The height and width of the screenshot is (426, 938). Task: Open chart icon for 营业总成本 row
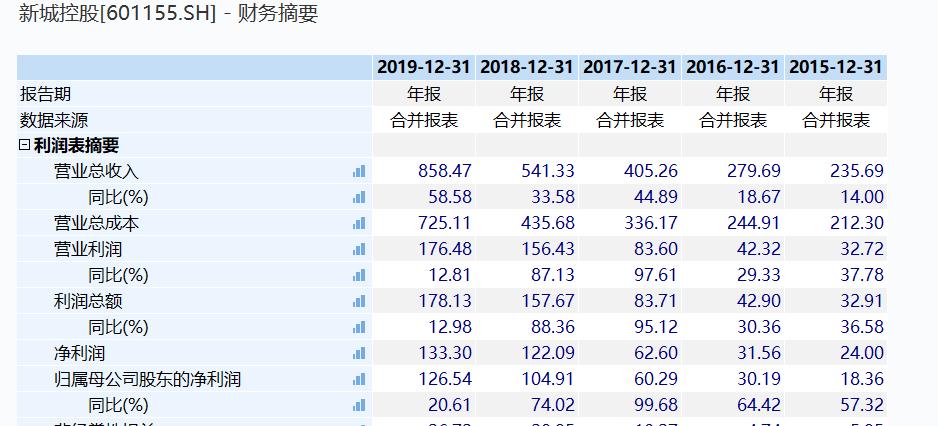359,223
